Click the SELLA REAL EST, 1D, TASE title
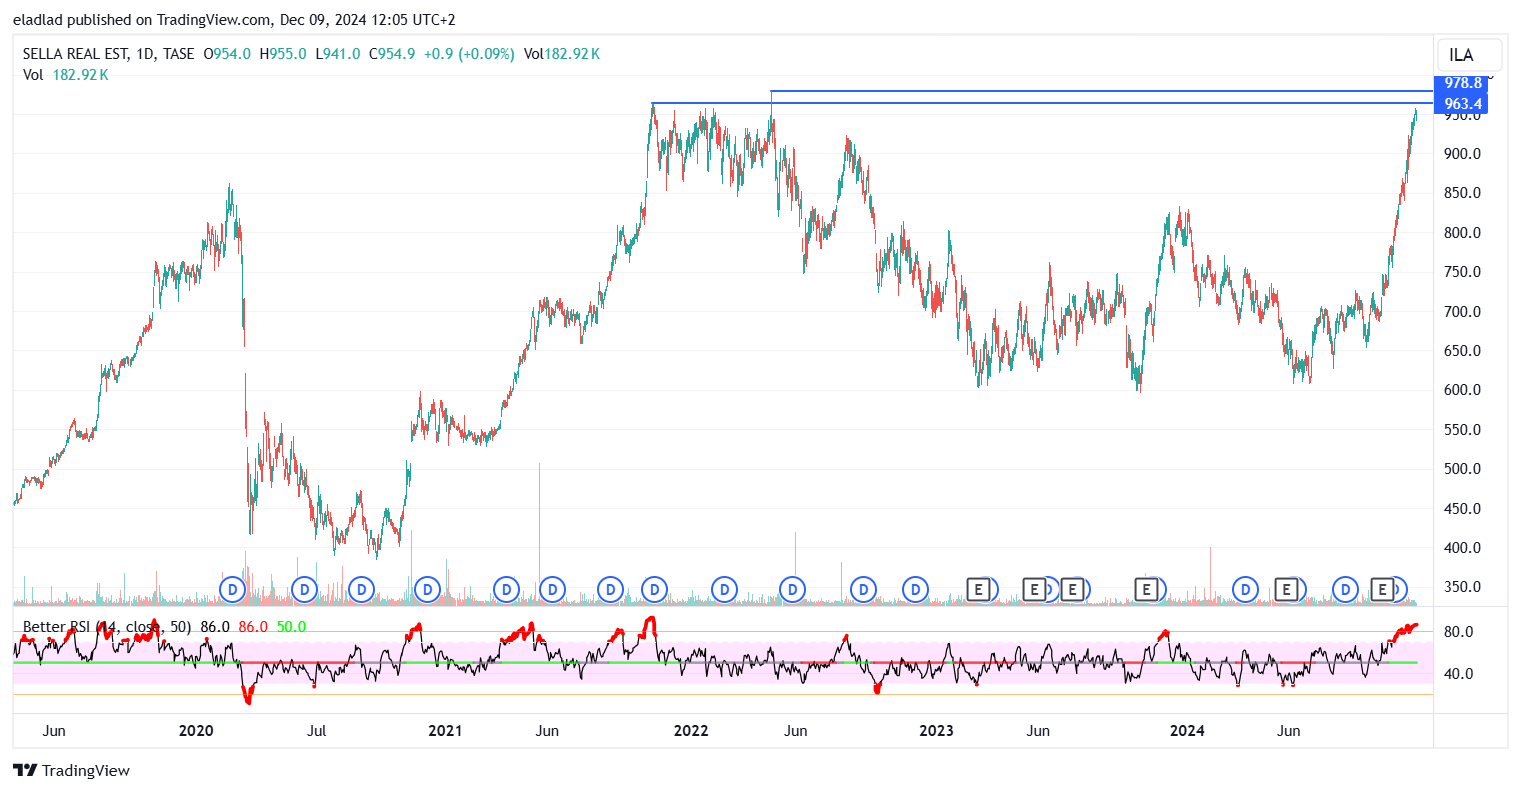Screen dimensions: 1521x792 (108, 54)
